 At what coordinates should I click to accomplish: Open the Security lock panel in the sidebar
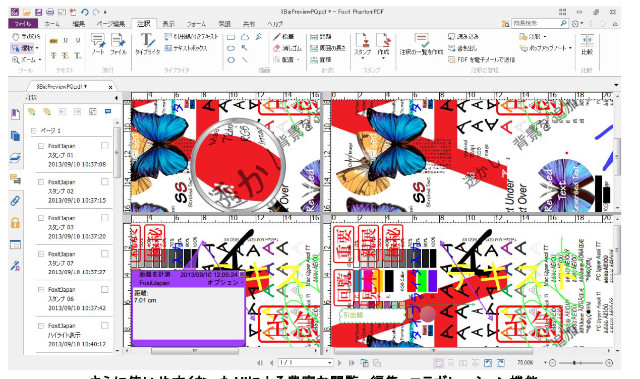tap(15, 223)
